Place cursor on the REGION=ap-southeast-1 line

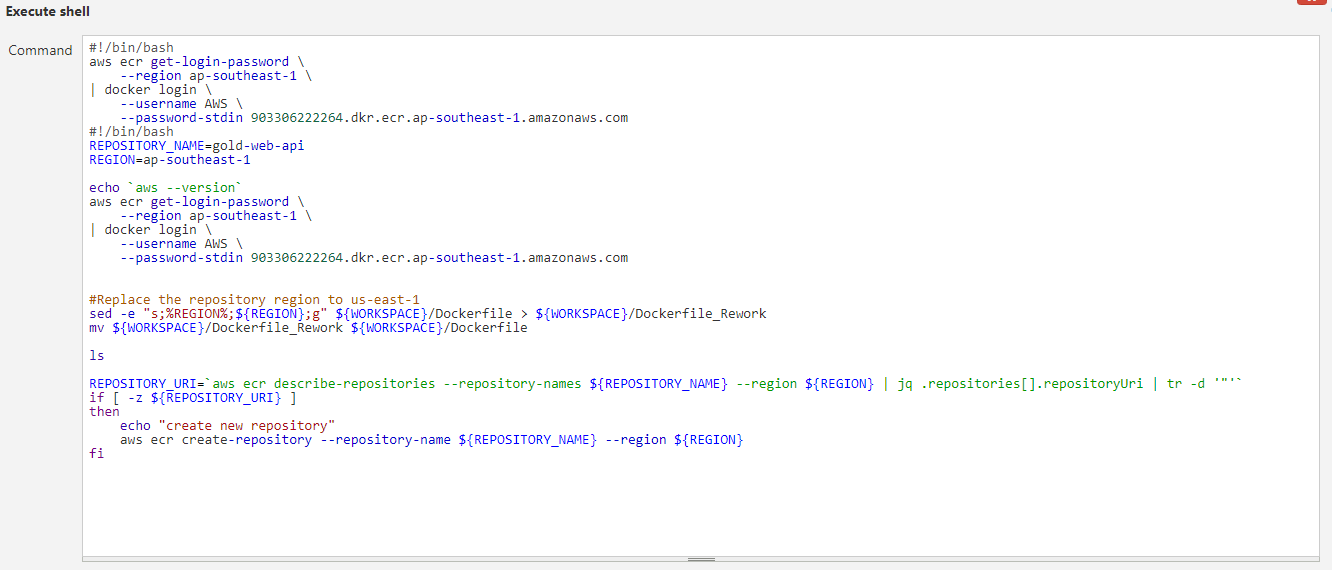(169, 159)
